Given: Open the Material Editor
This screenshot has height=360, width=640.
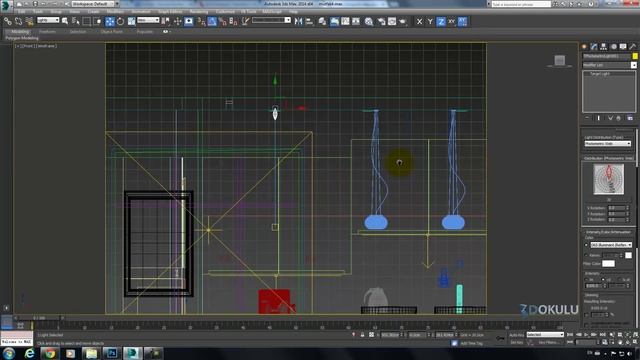Looking at the screenshot, I should (x=369, y=21).
